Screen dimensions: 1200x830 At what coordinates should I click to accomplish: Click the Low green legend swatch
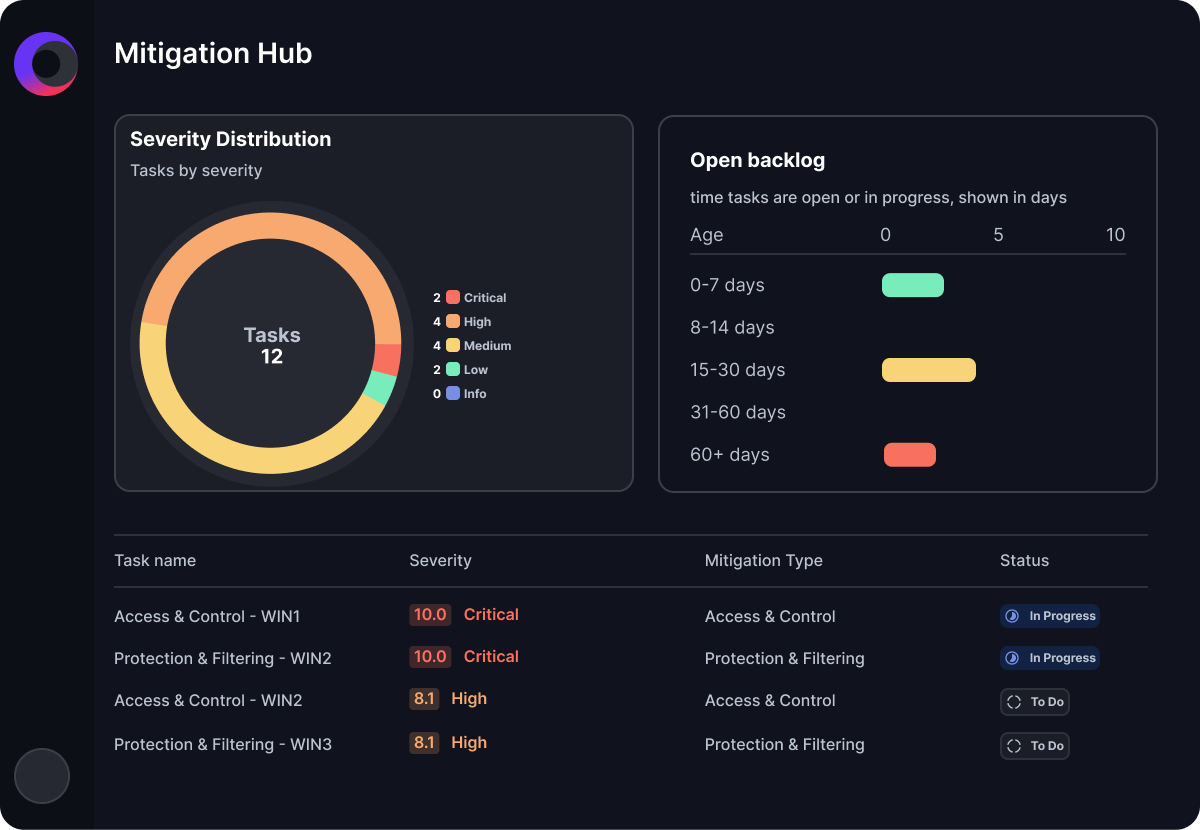point(453,369)
